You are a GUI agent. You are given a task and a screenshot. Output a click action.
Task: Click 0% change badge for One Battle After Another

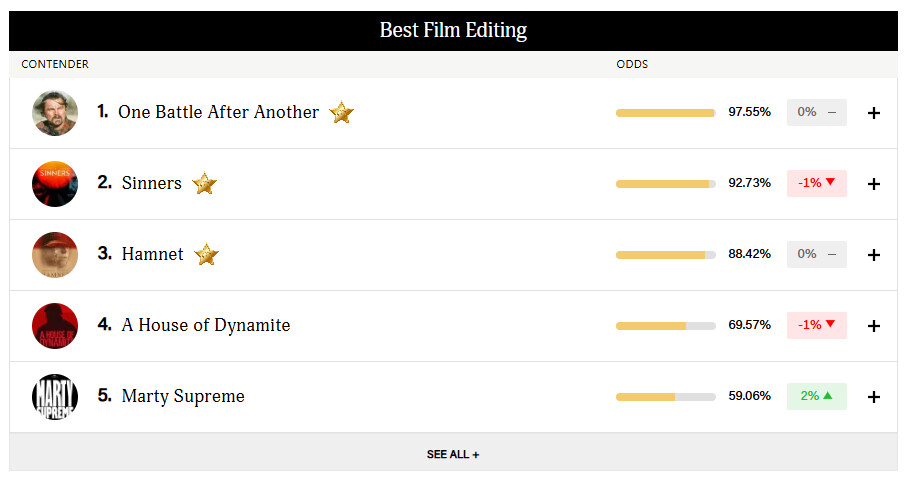click(x=816, y=112)
